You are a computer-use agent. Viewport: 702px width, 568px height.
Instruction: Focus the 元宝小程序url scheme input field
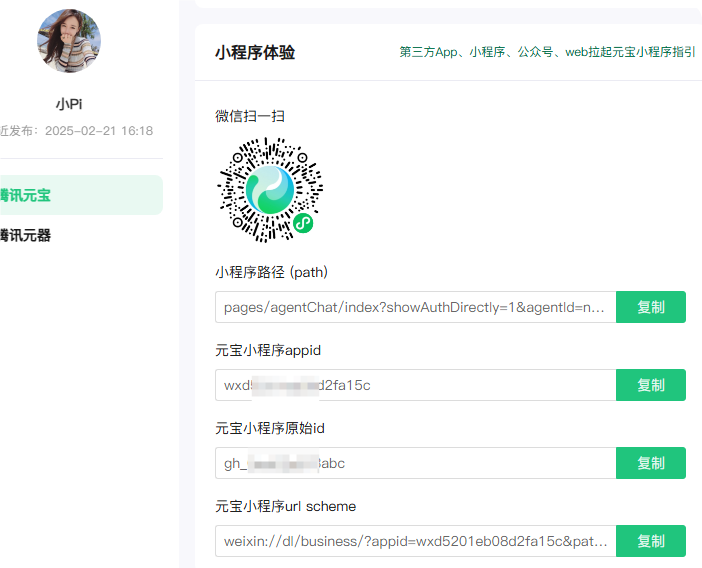[x=415, y=541]
